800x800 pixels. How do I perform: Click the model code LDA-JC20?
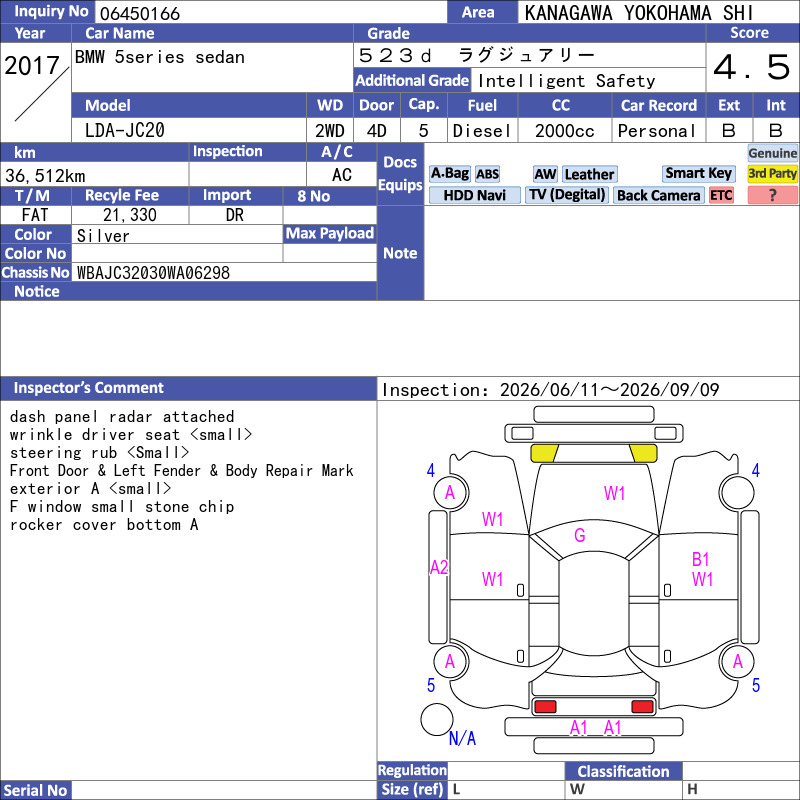coord(125,131)
